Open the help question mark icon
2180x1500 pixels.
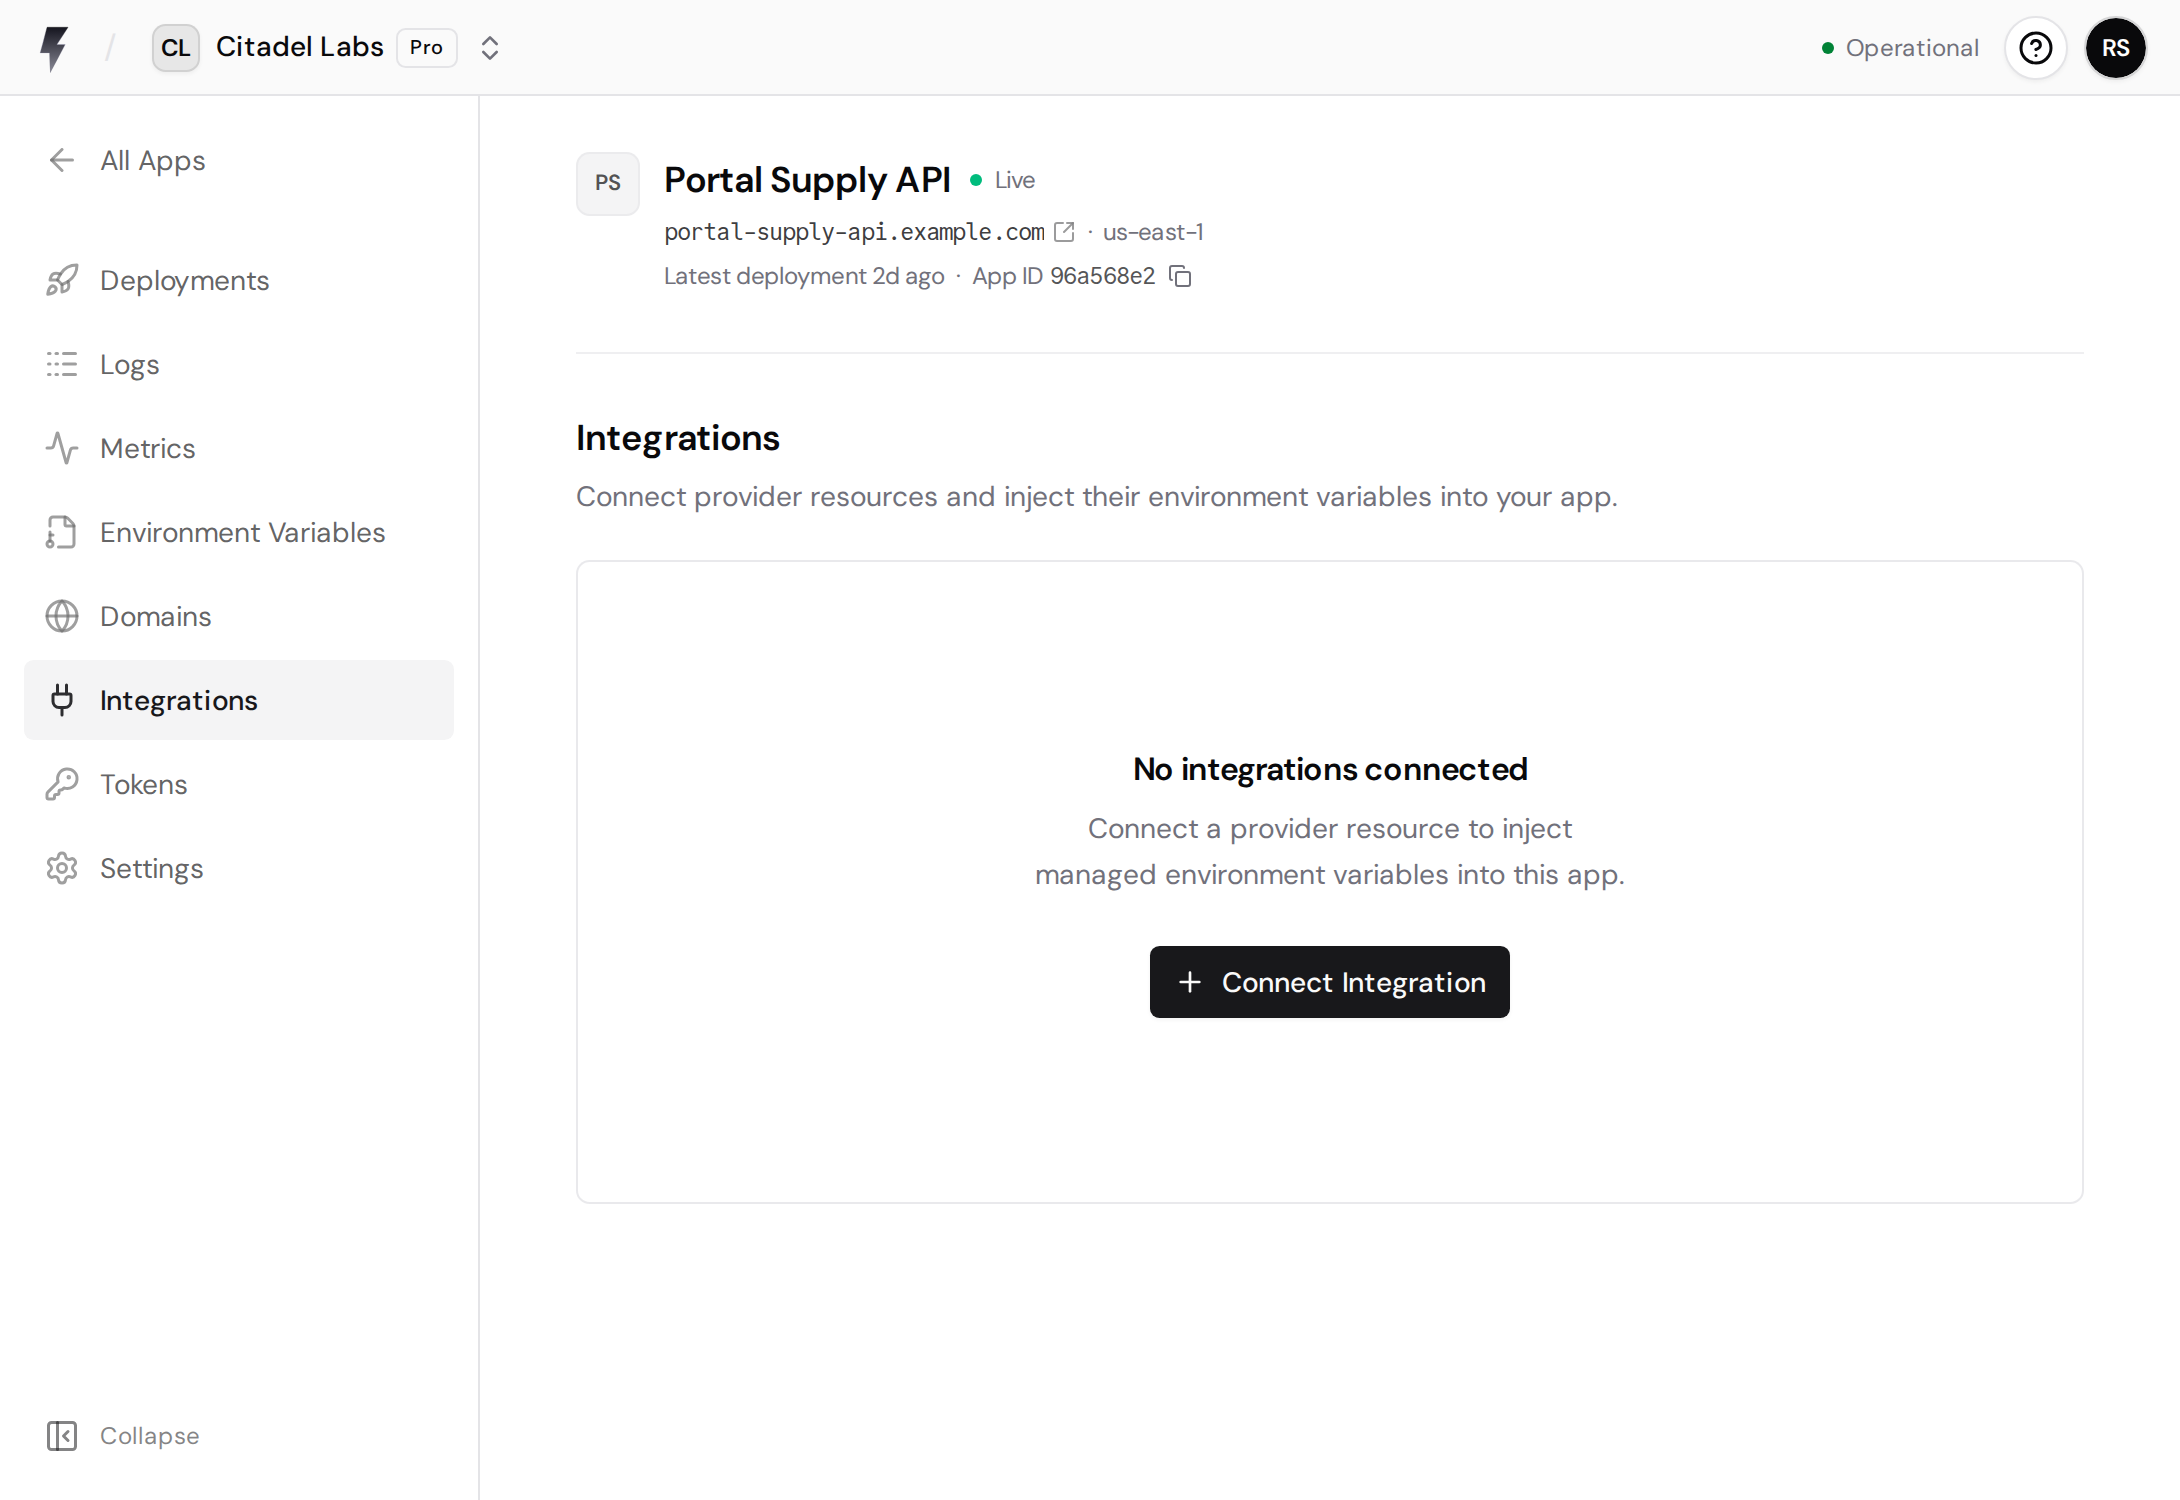click(2036, 48)
